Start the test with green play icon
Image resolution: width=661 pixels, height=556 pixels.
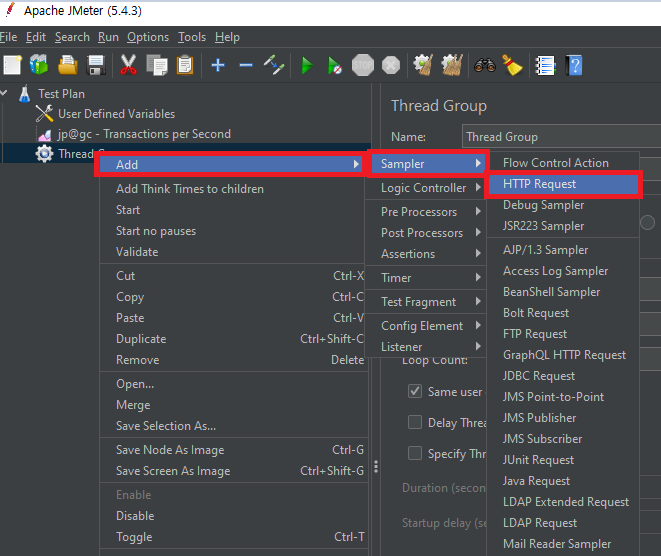pyautogui.click(x=307, y=65)
